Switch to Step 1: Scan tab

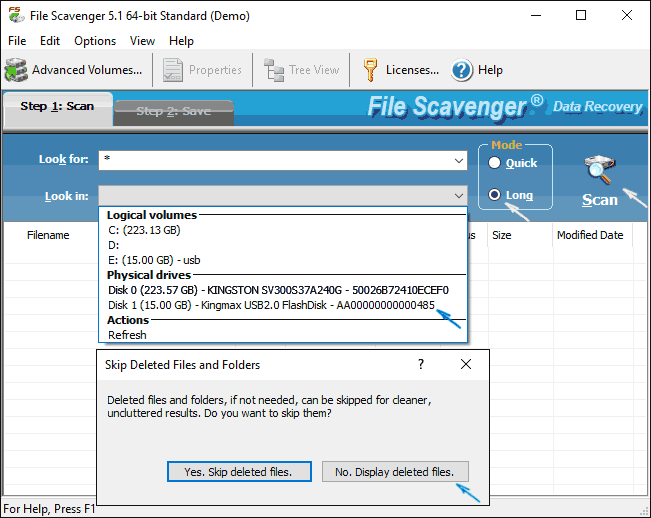(57, 107)
